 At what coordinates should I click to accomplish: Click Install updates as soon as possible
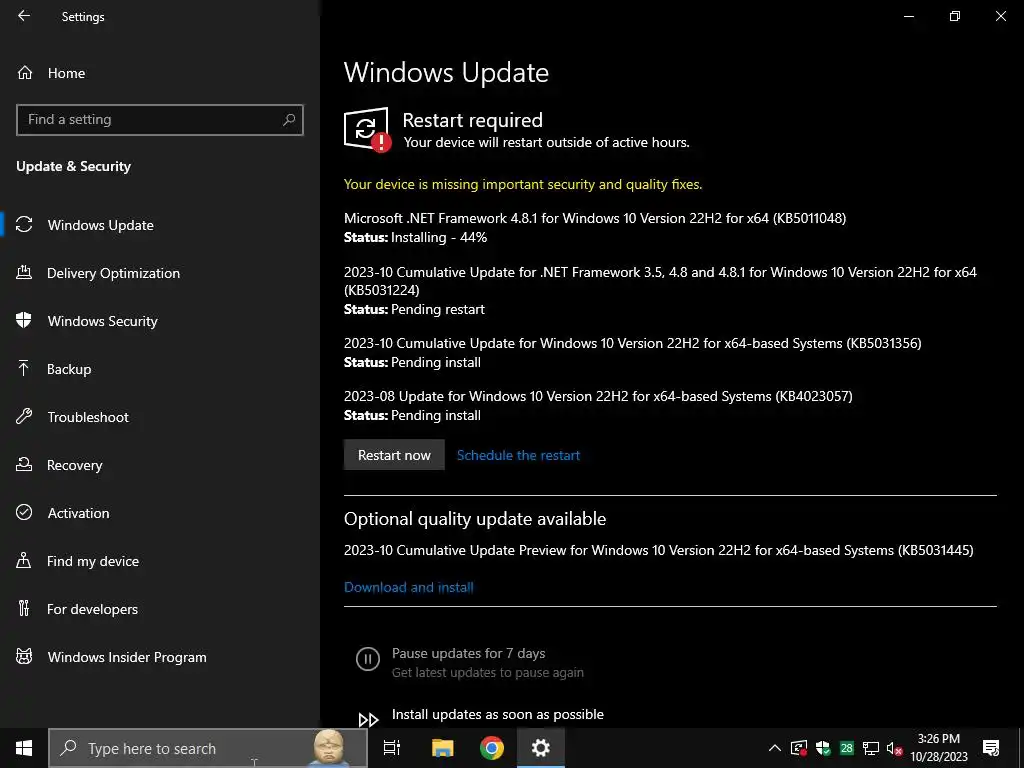pyautogui.click(x=498, y=714)
